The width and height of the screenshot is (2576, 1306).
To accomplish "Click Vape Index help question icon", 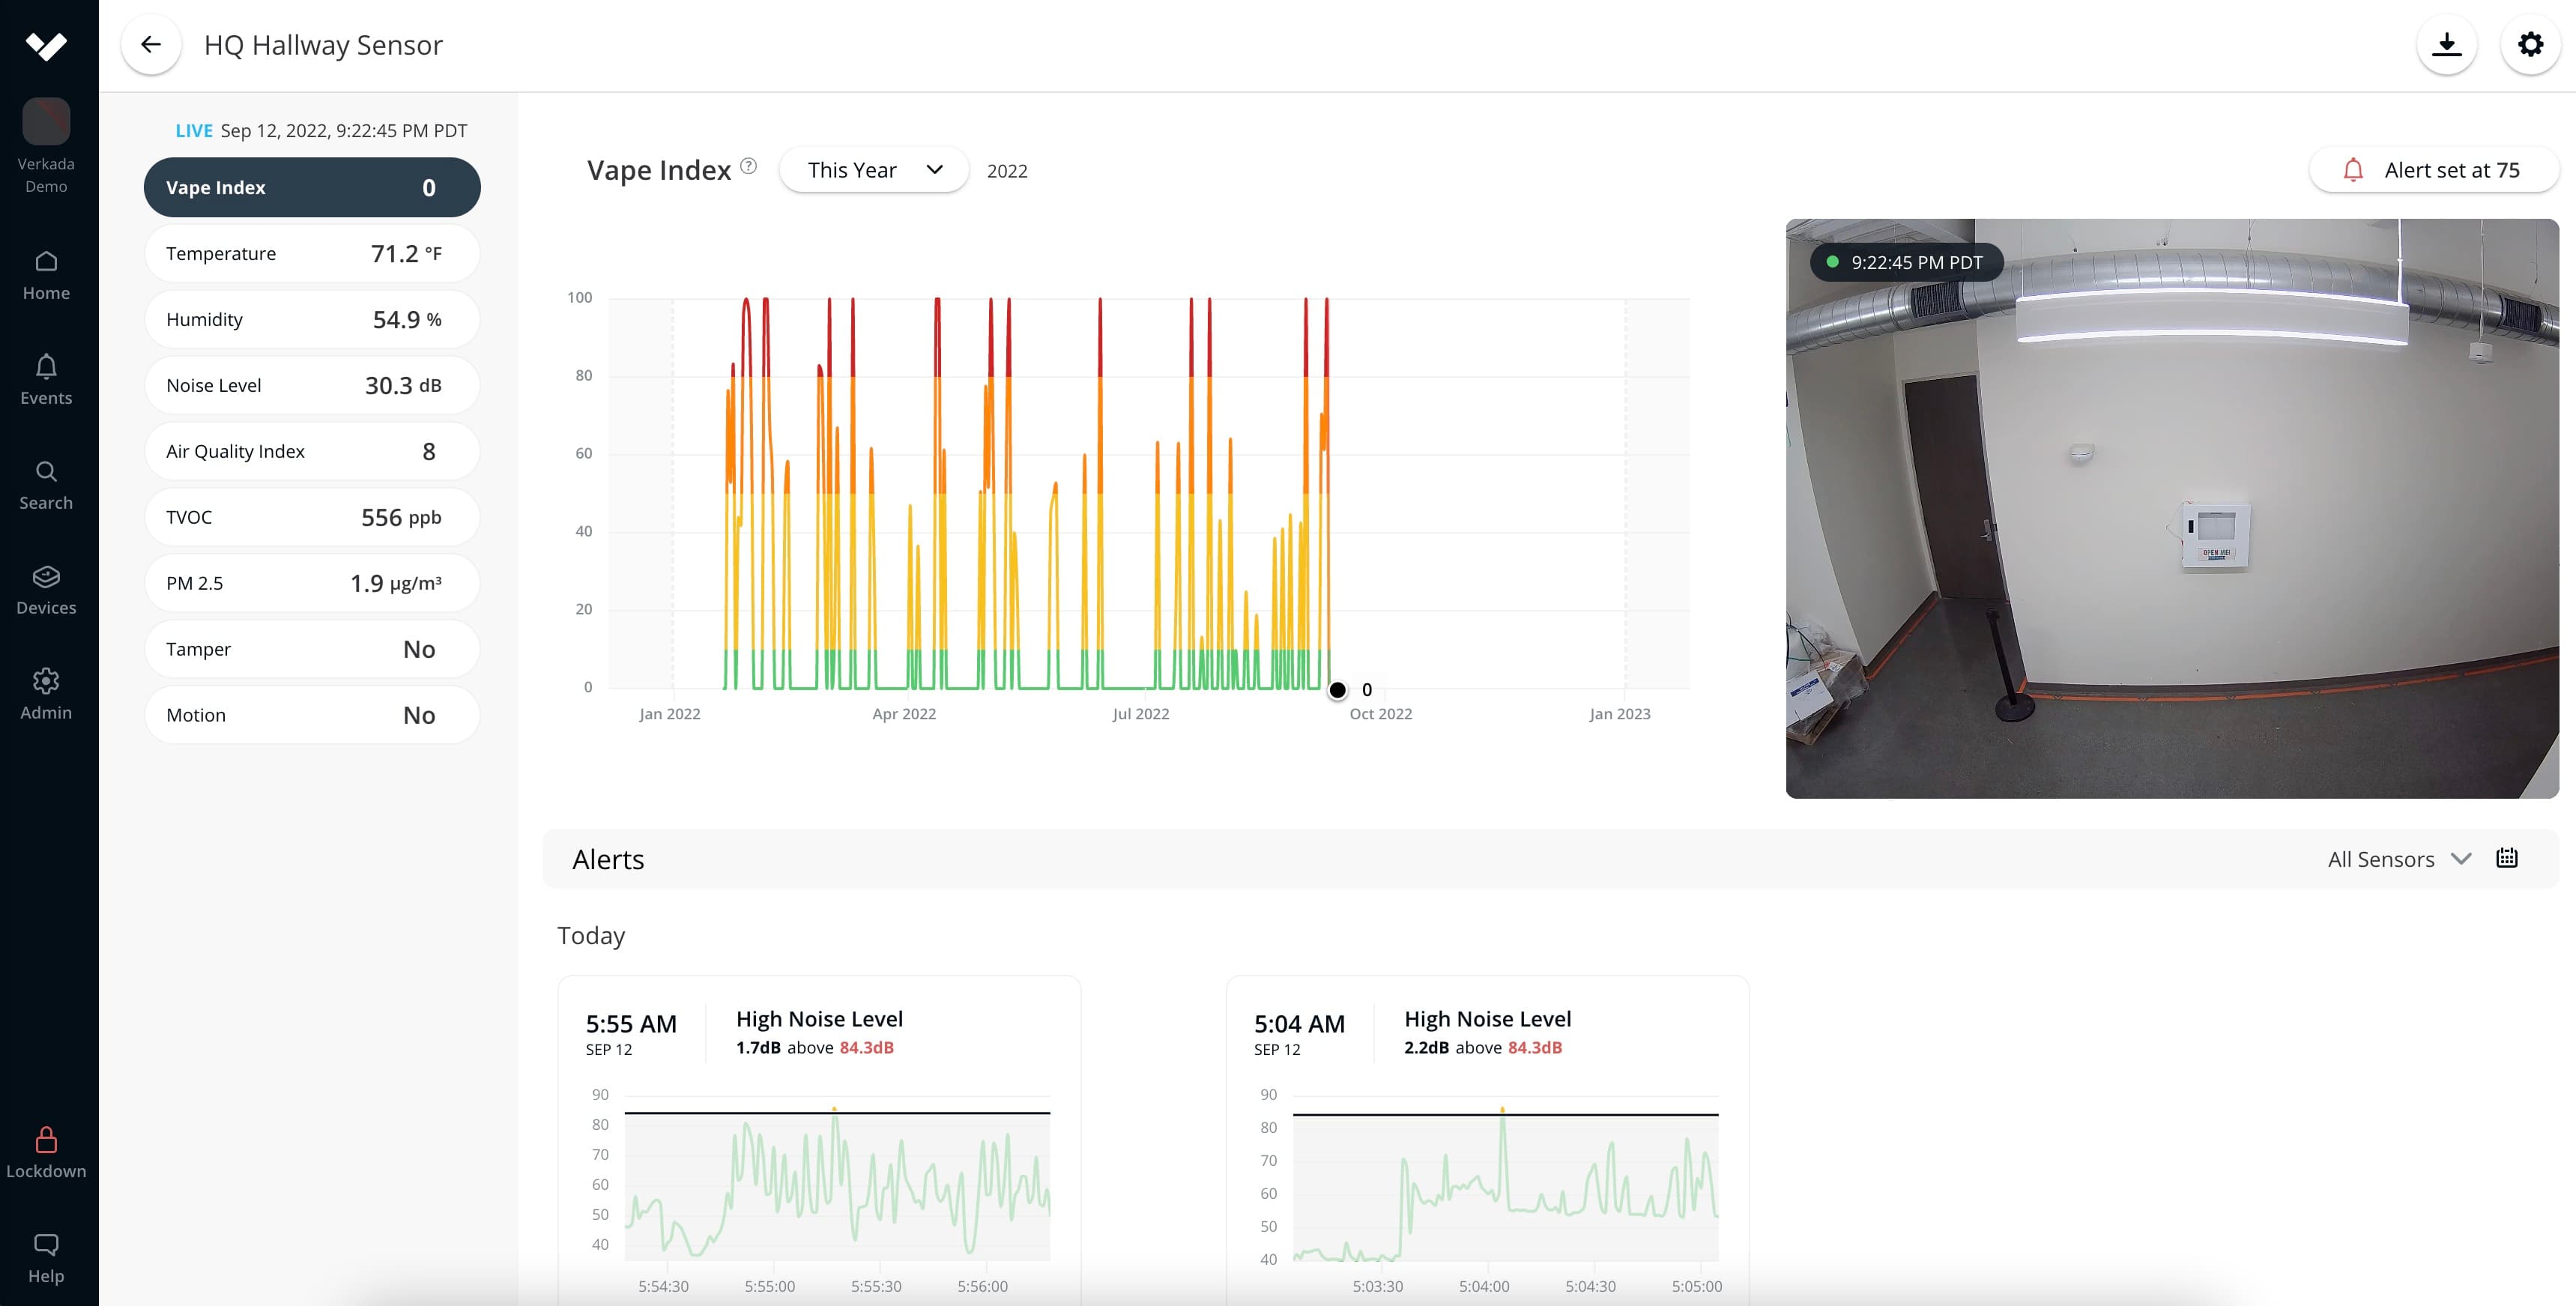I will 748,166.
